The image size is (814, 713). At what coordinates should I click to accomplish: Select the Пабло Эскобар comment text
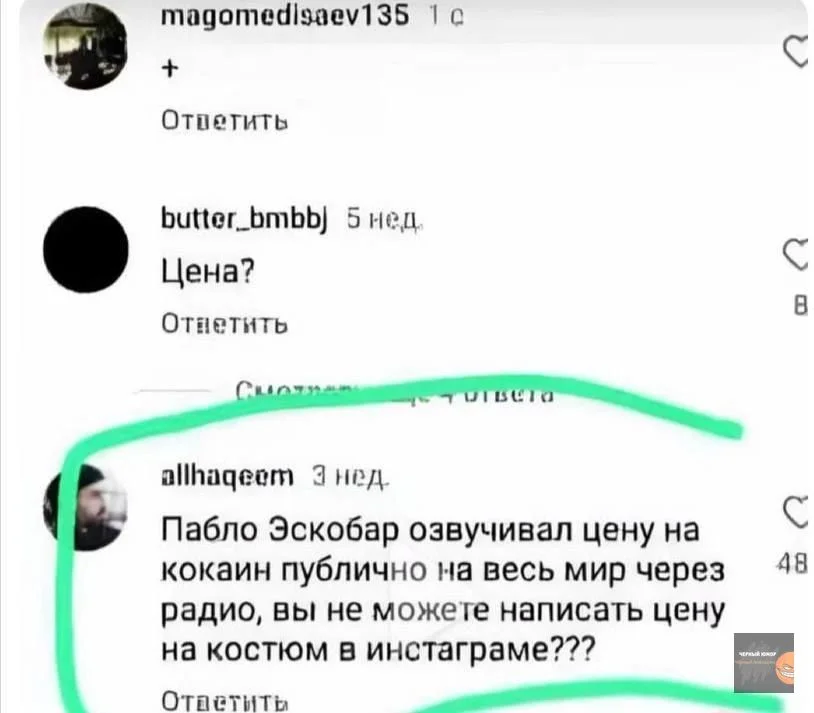[443, 590]
